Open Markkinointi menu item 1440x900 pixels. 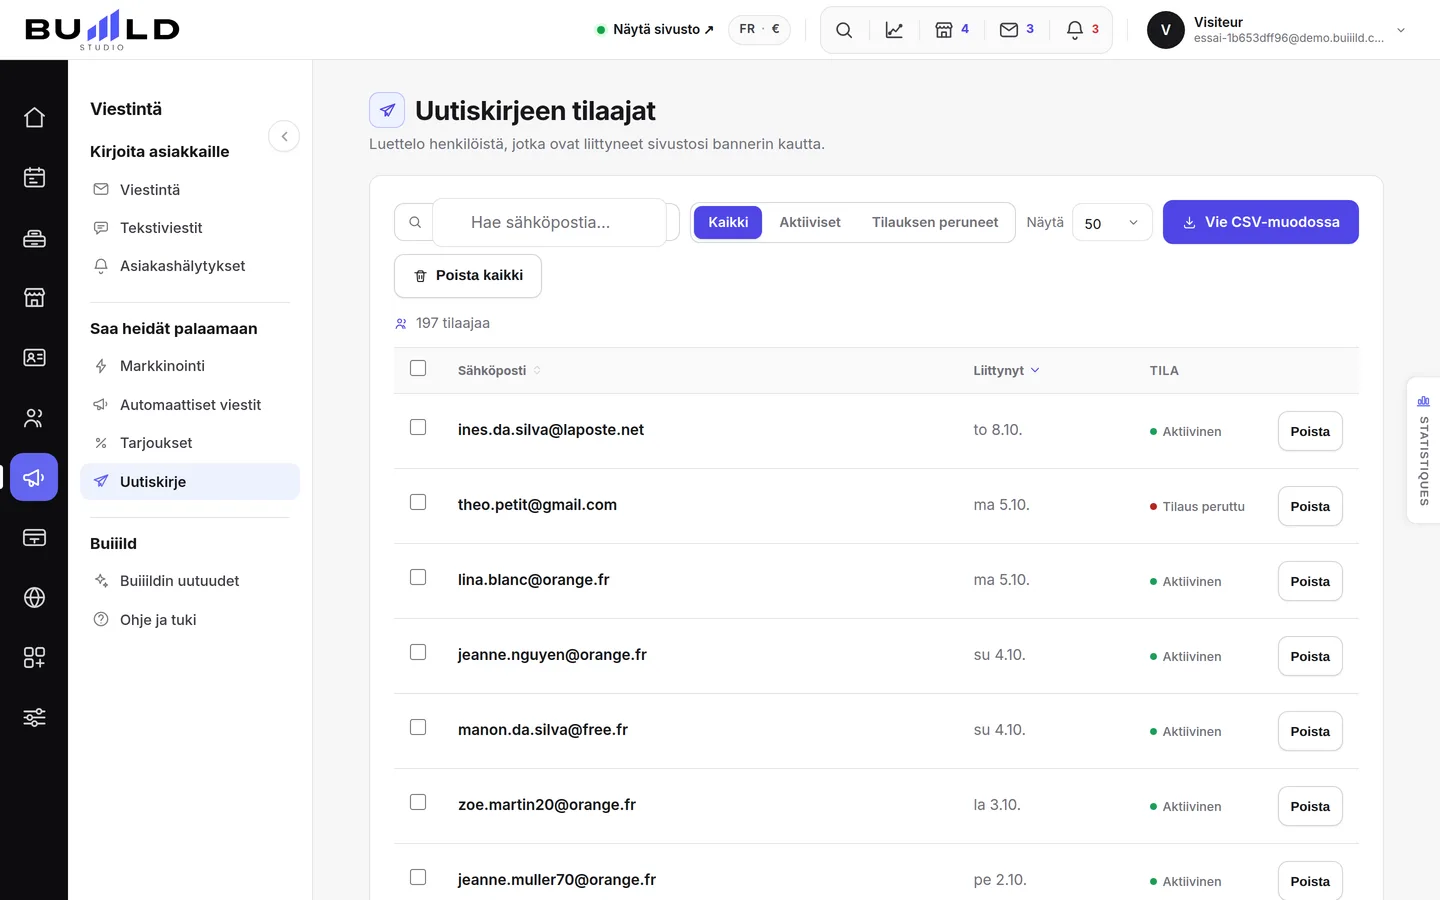click(190, 366)
